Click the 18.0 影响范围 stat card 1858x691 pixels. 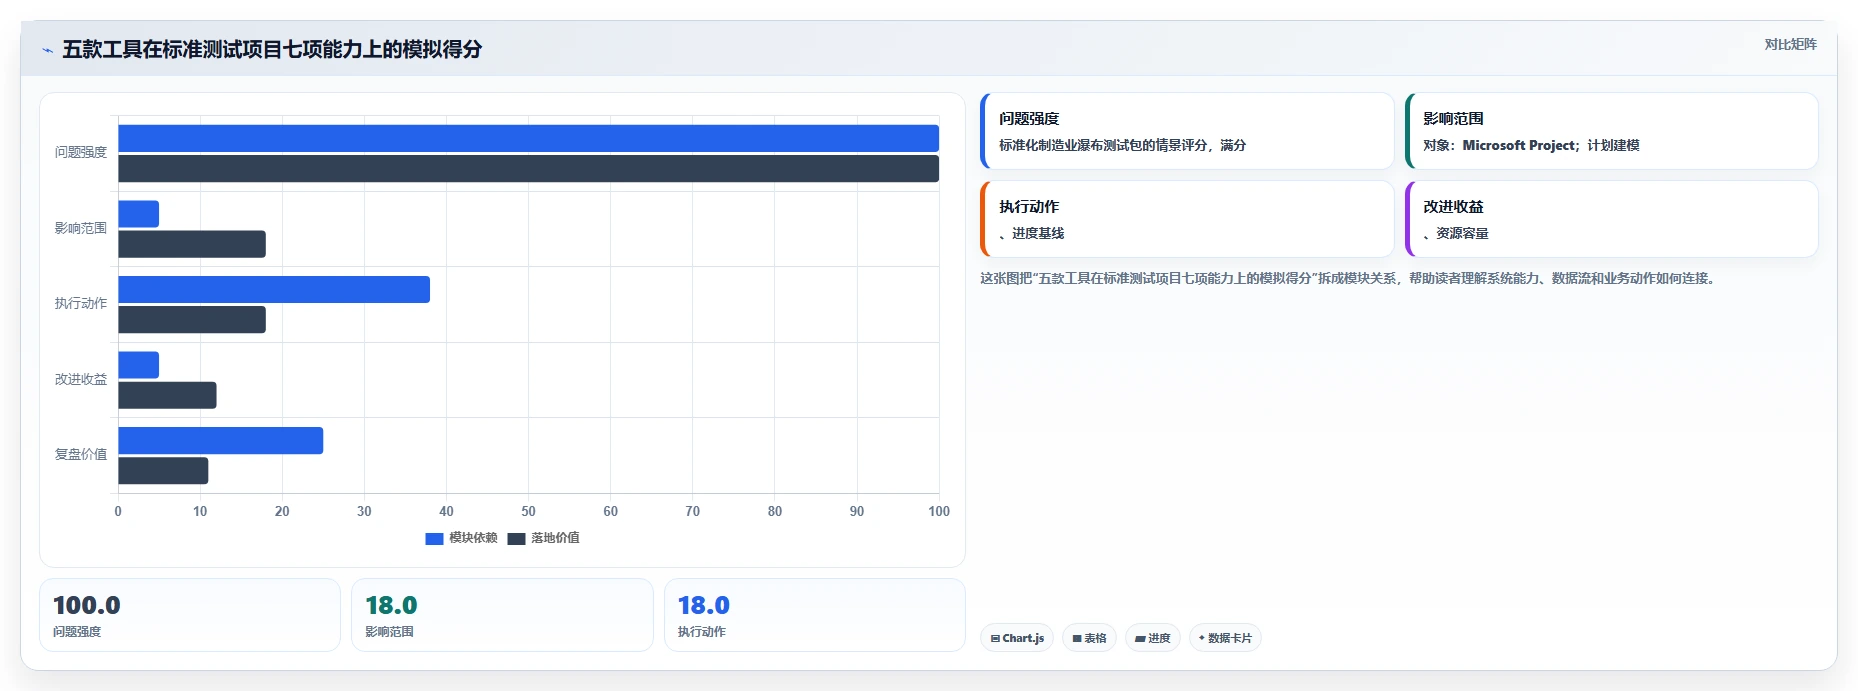click(502, 615)
